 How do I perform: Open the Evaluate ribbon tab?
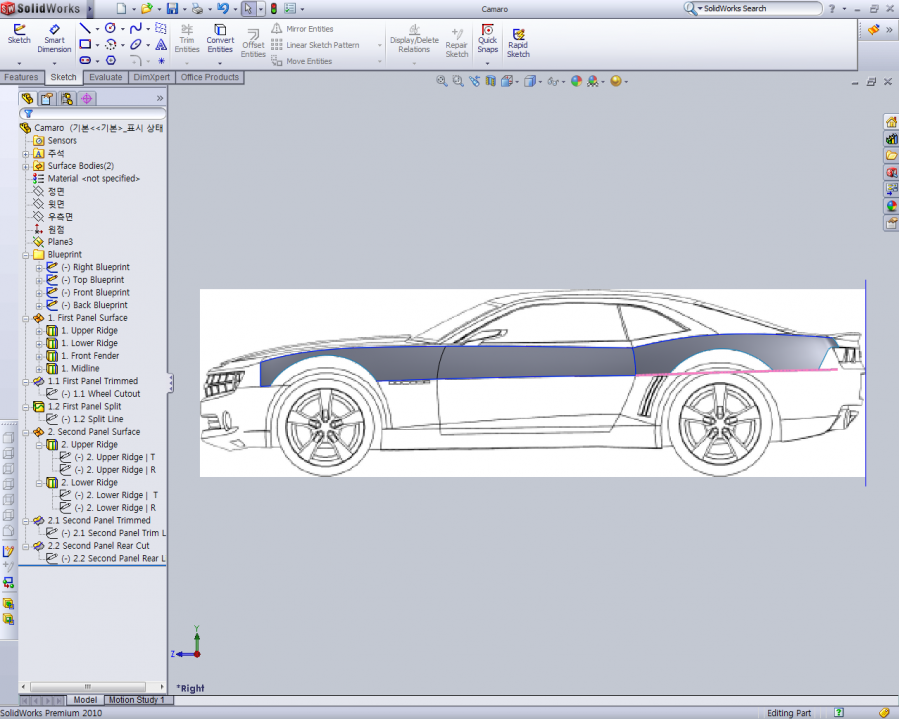tap(105, 76)
